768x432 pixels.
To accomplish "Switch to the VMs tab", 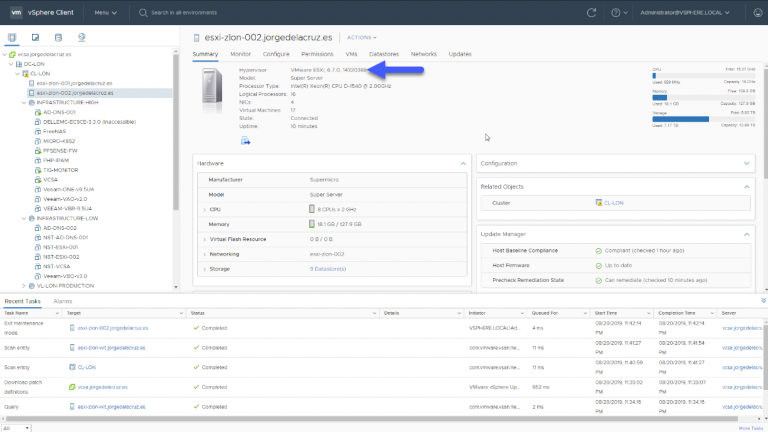I will 351,54.
